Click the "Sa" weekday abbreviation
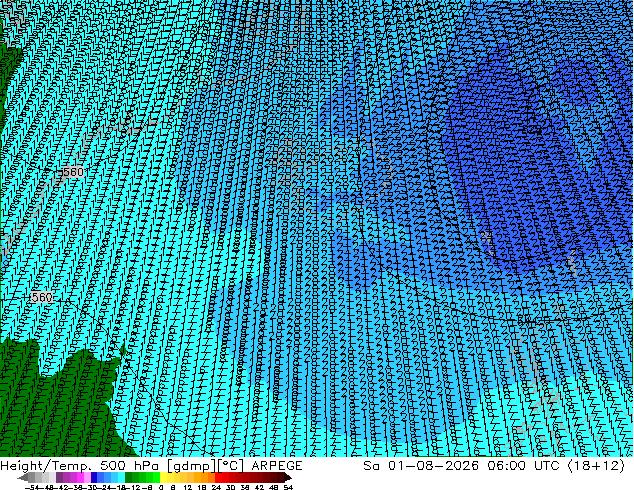The height and width of the screenshot is (490, 634). point(371,466)
